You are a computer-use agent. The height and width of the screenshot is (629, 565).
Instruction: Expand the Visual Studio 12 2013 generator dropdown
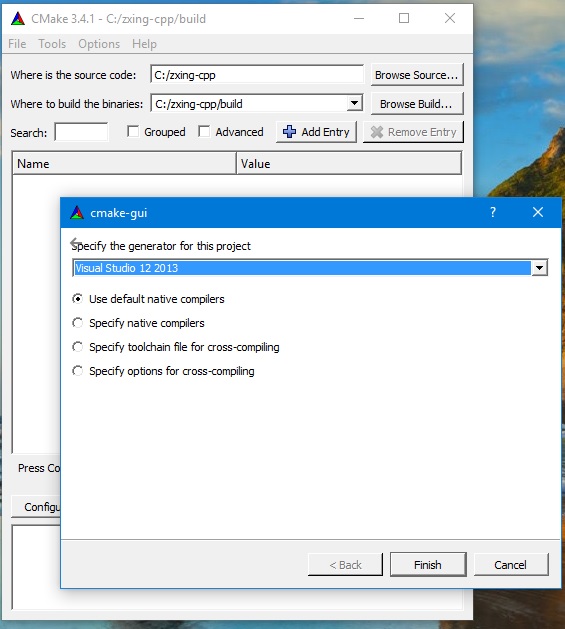(x=540, y=268)
